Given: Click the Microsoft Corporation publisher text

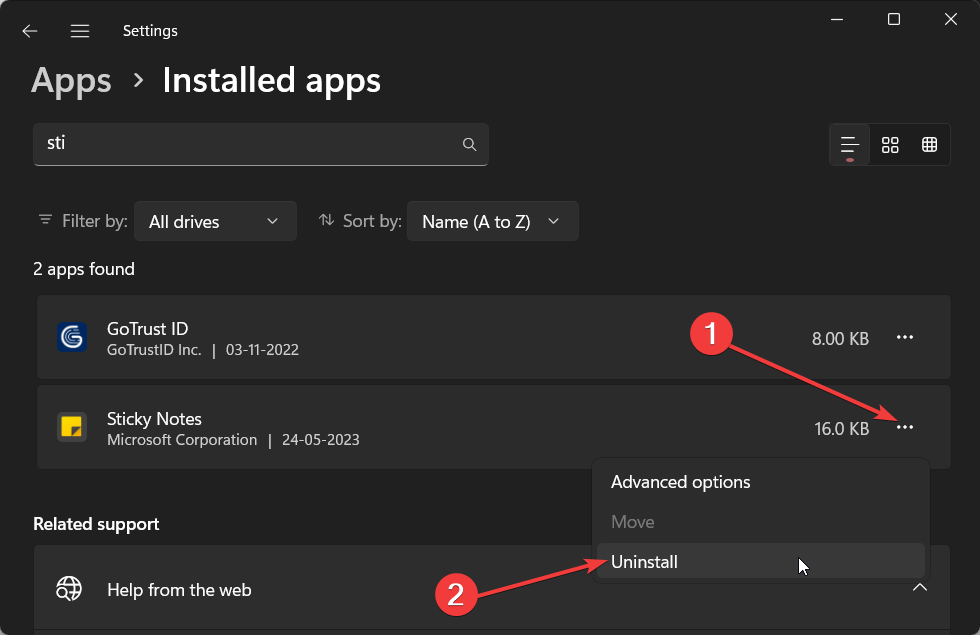Looking at the screenshot, I should [x=182, y=440].
